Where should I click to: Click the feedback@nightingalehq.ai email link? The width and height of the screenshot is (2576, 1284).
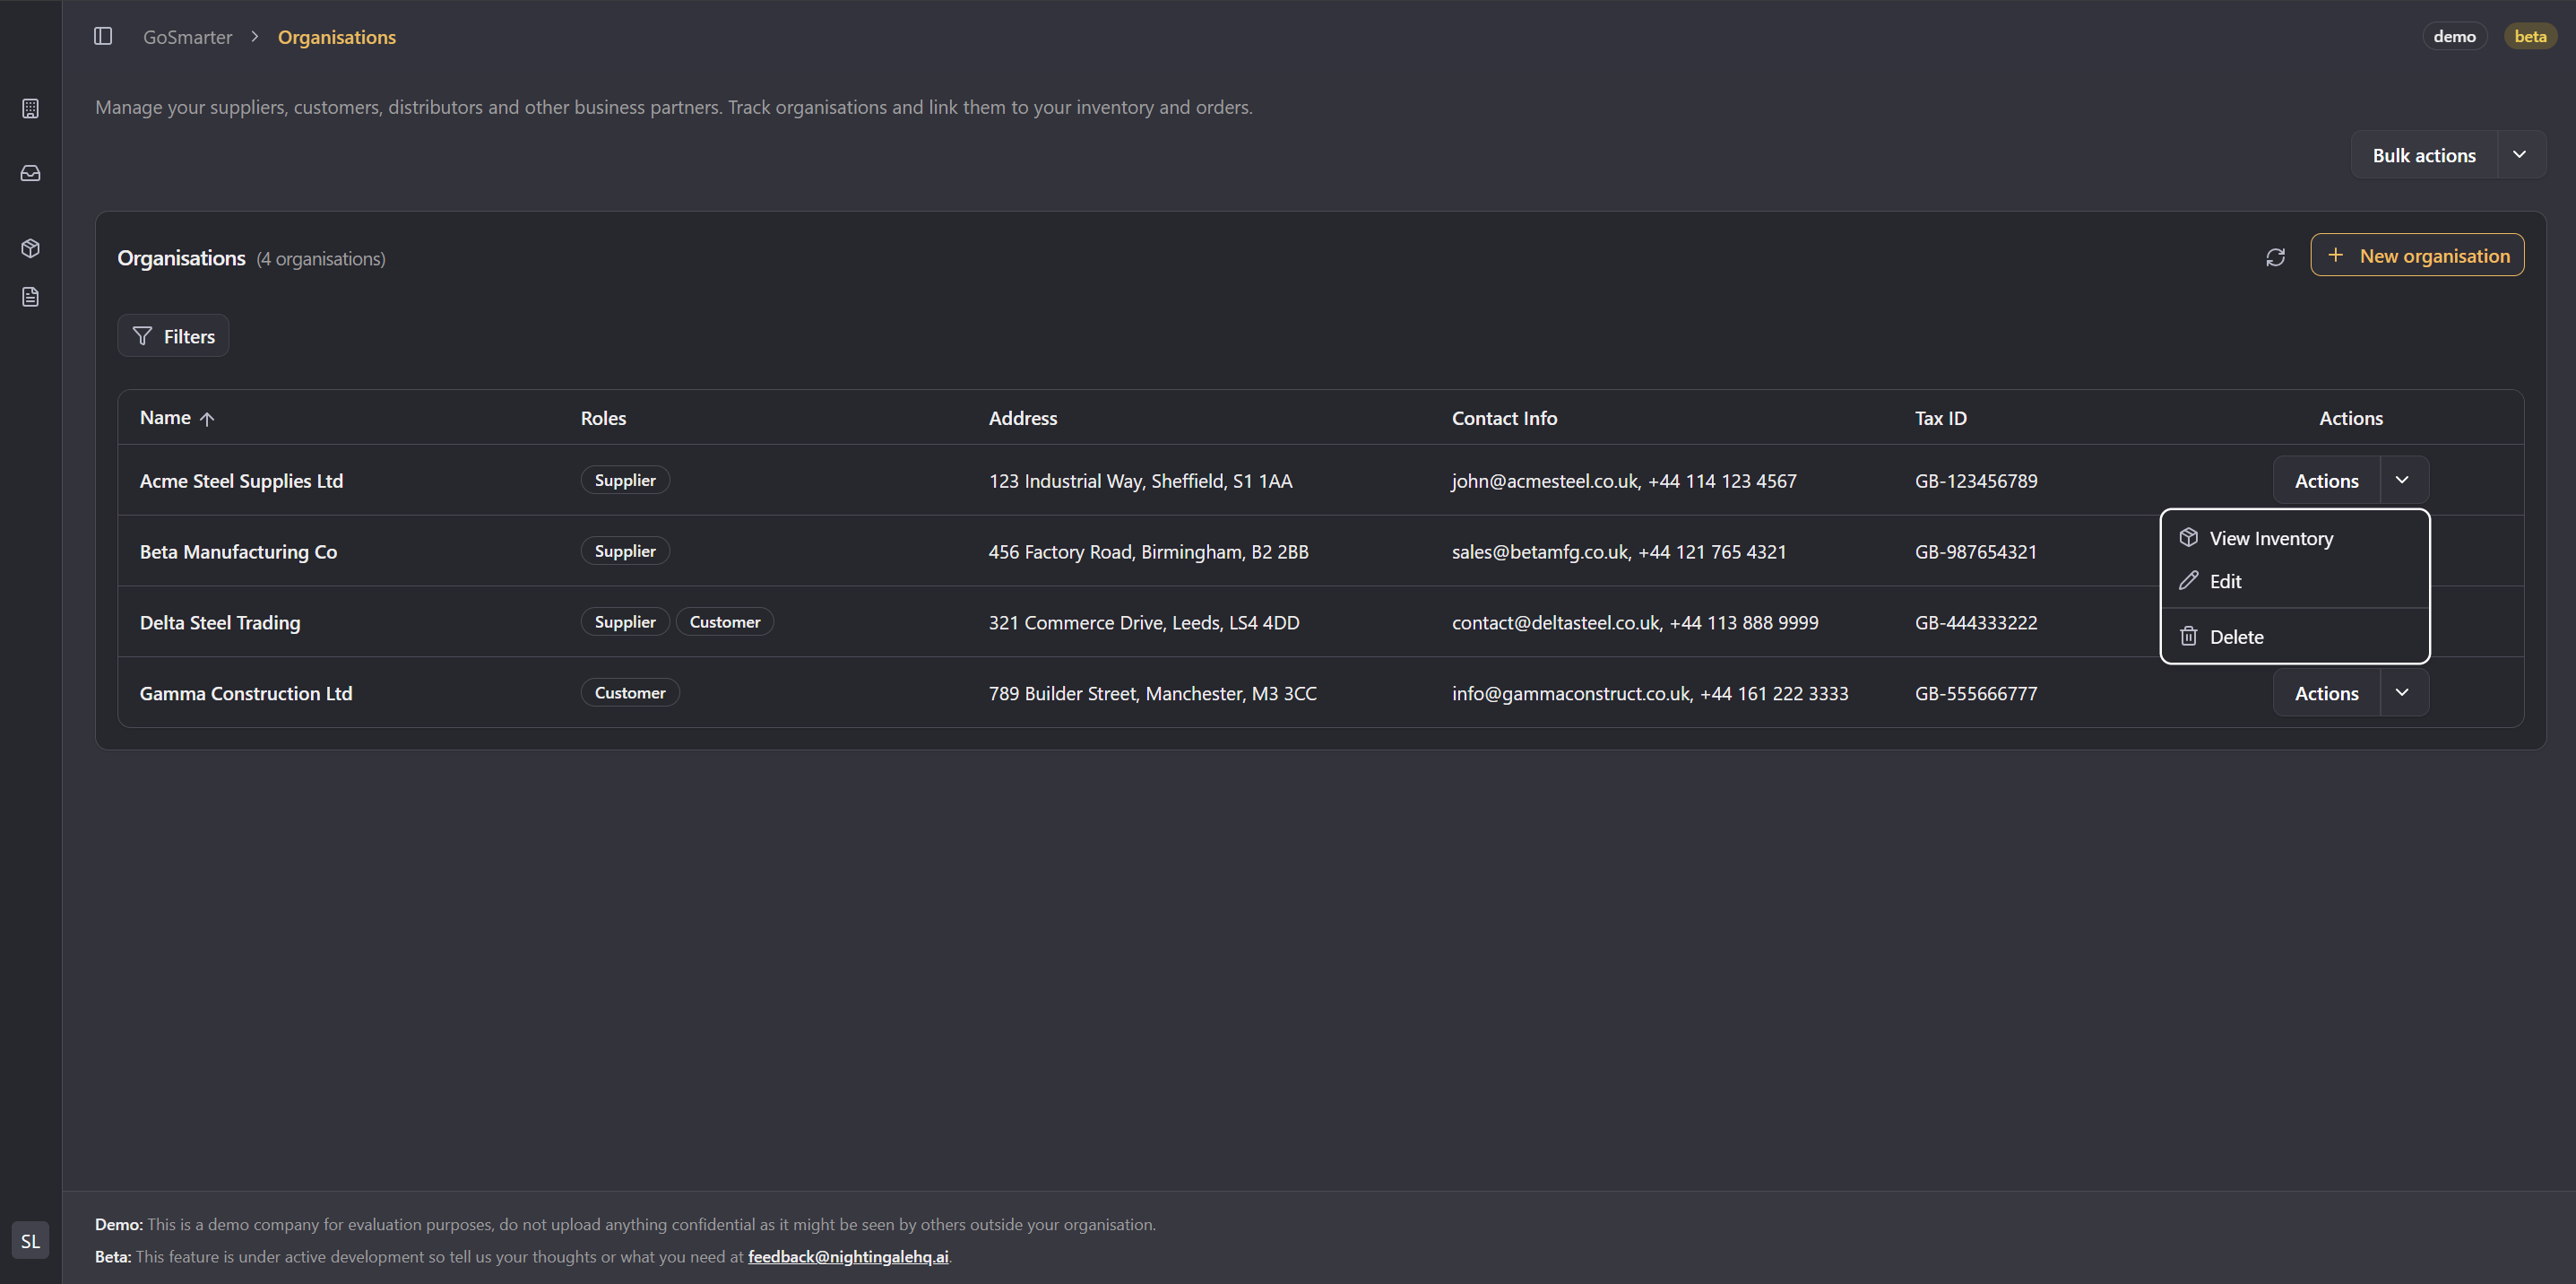pos(847,1257)
